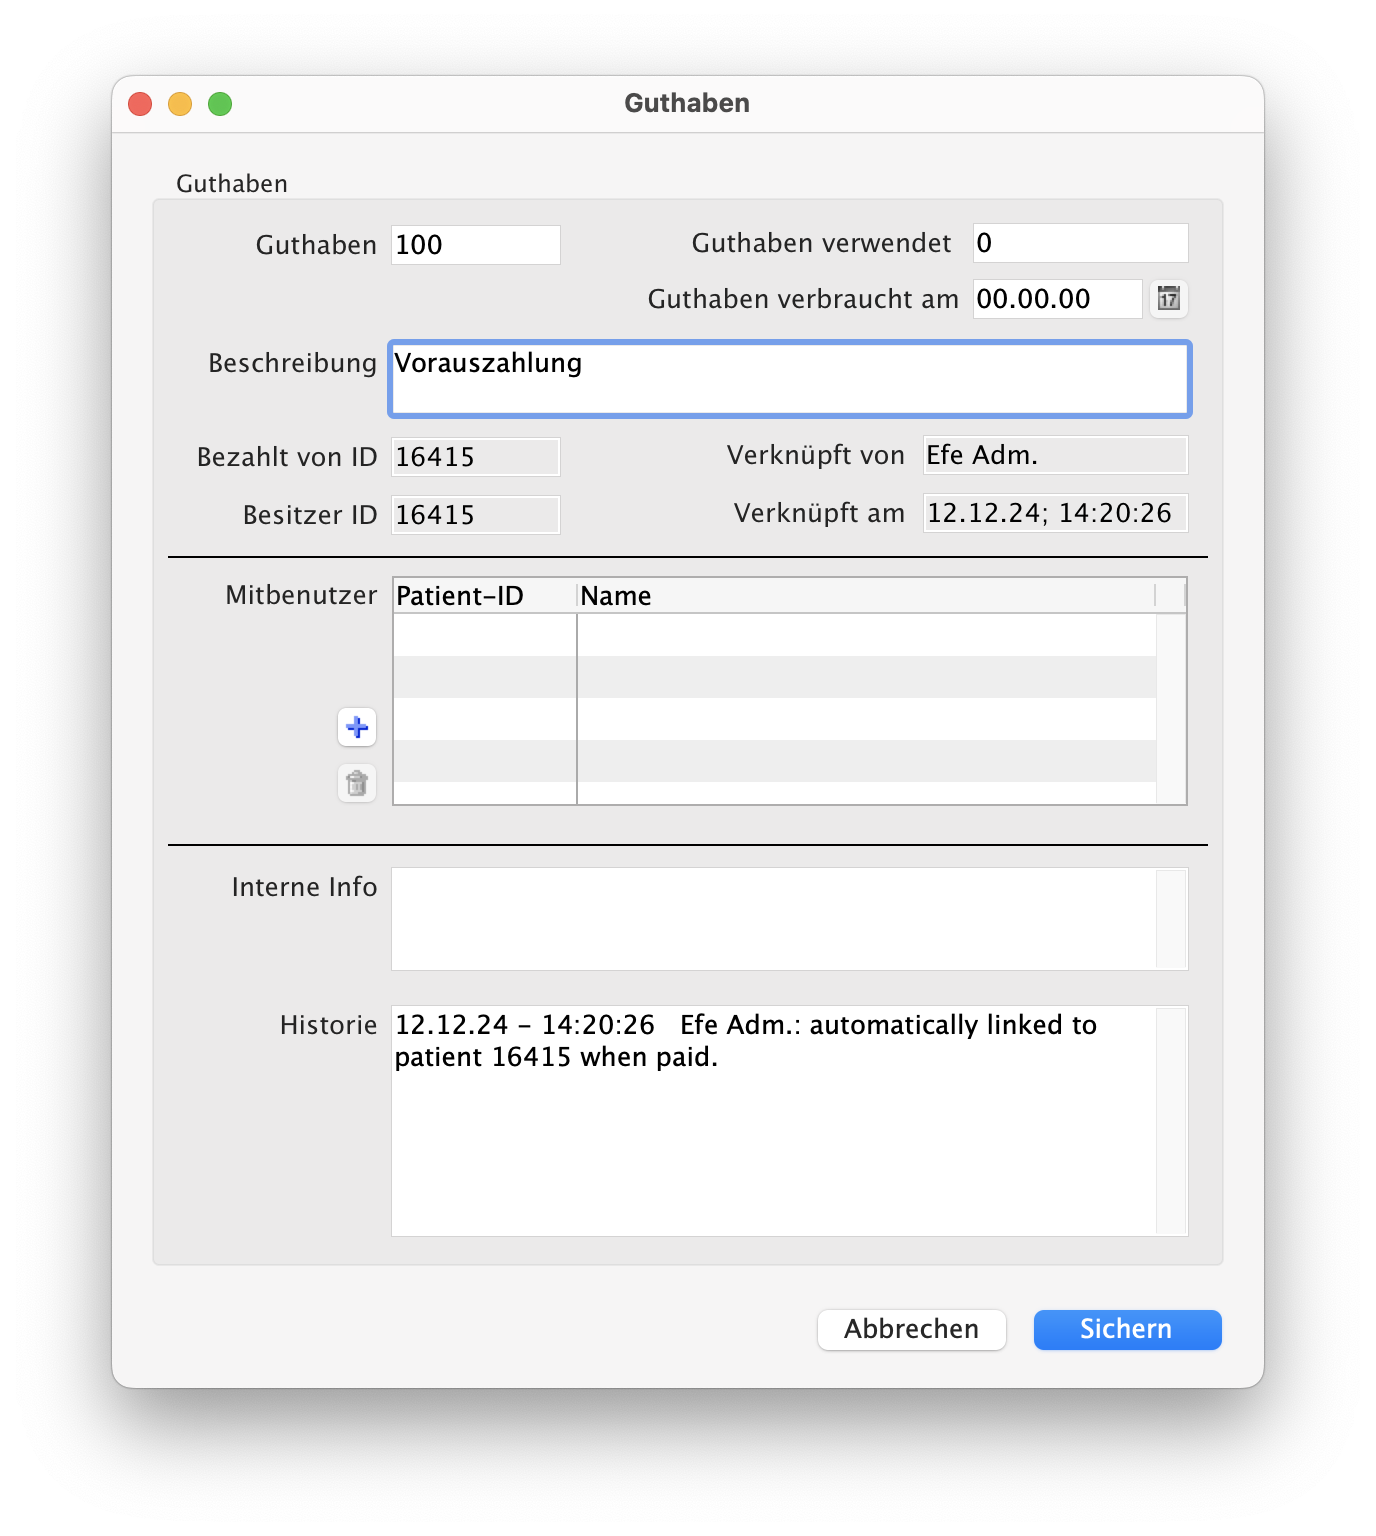The width and height of the screenshot is (1376, 1536).
Task: Sort by the Patient-ID column header
Action: coord(485,596)
